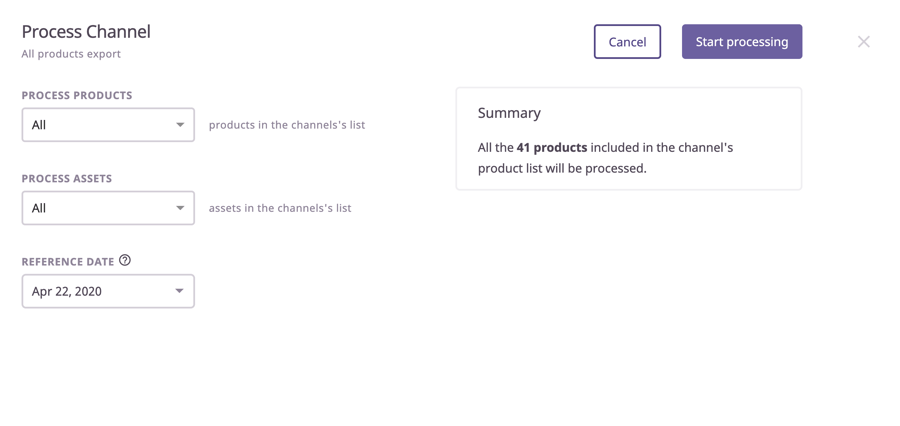
Task: Click the PROCESS ASSETS label
Action: [67, 178]
